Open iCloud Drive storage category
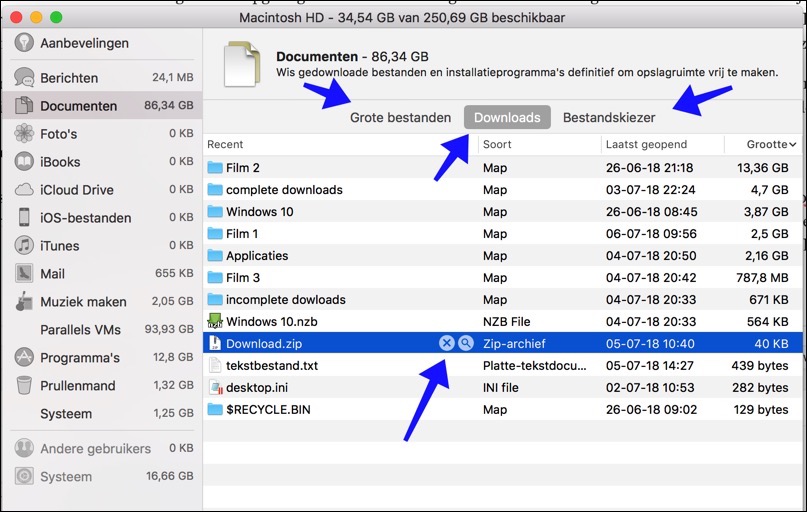Viewport: 807px width, 512px height. click(76, 190)
